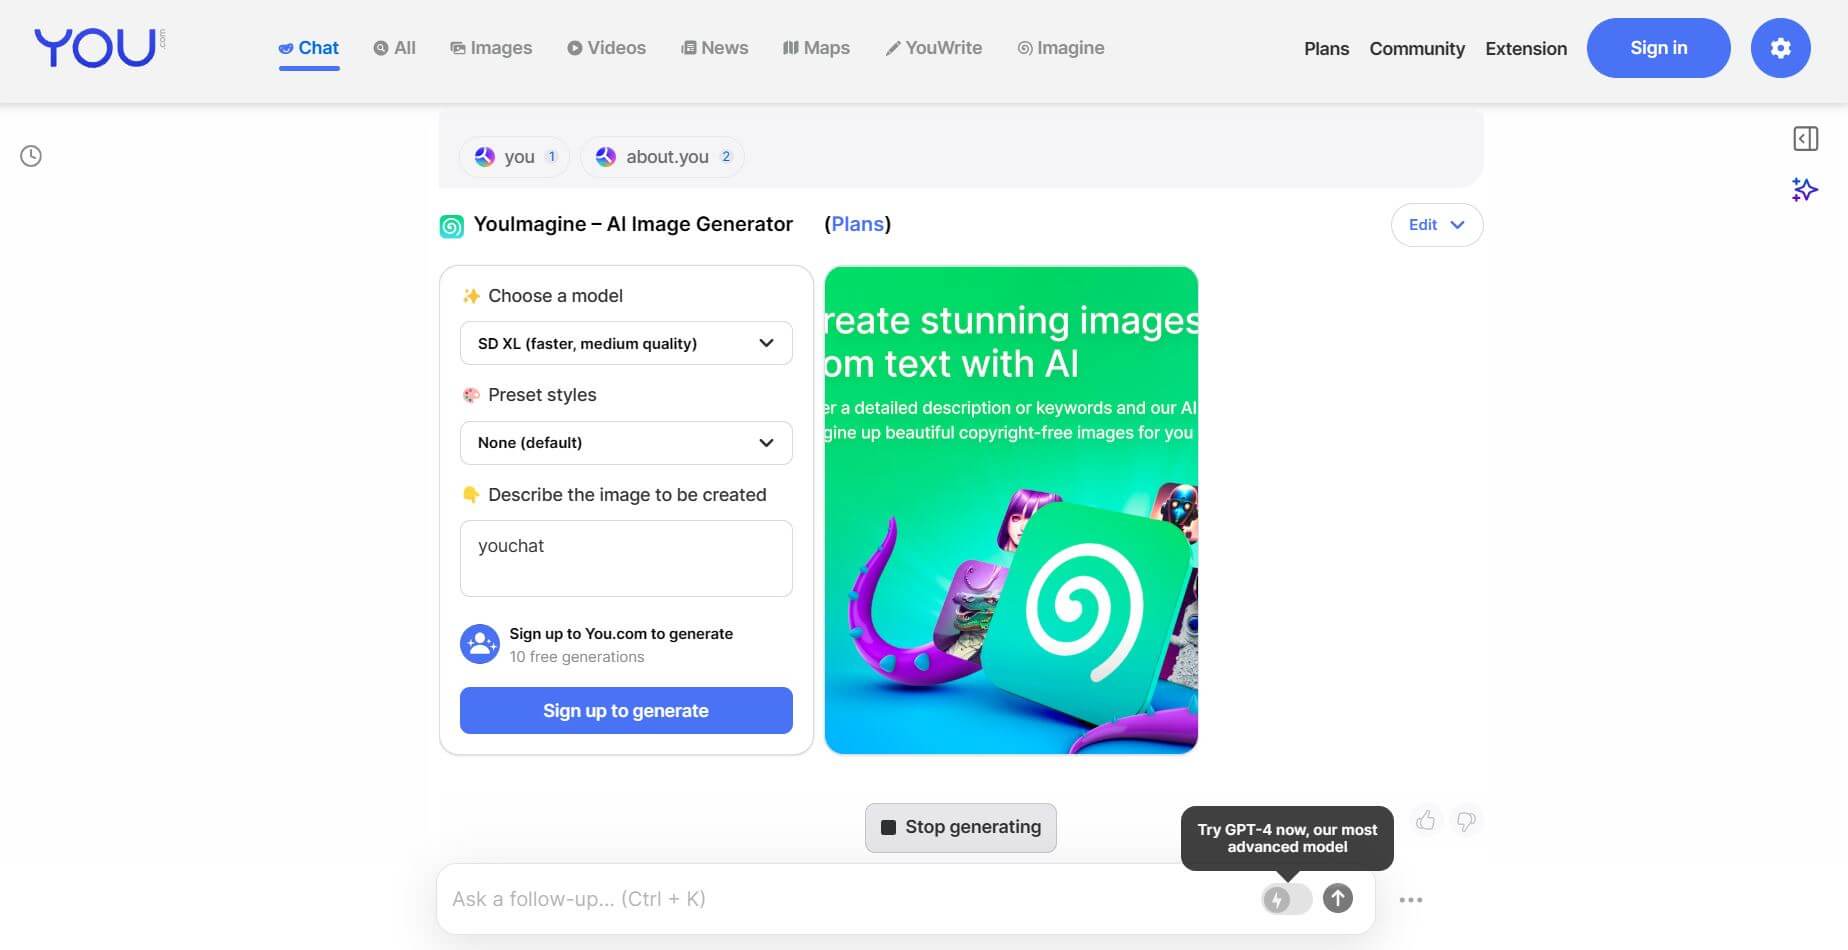Image resolution: width=1848 pixels, height=950 pixels.
Task: Open the Maps tab
Action: (x=816, y=48)
